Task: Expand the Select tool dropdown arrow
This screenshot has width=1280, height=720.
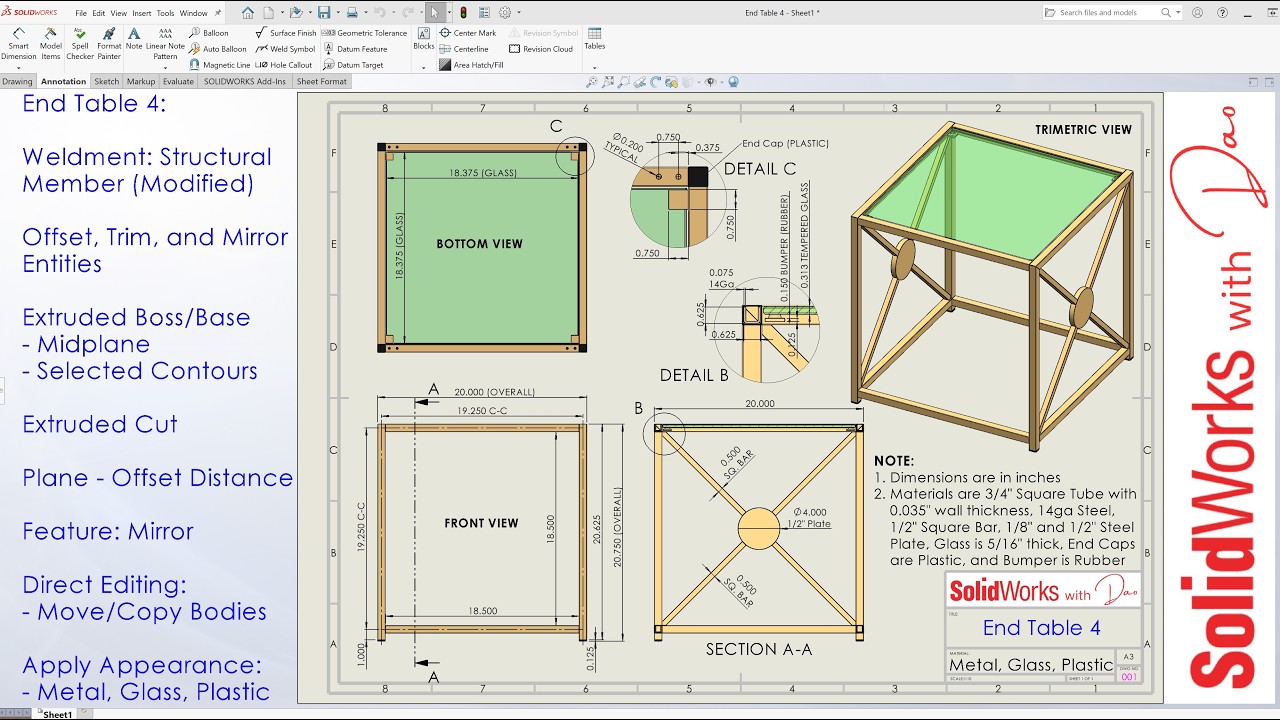Action: (448, 13)
